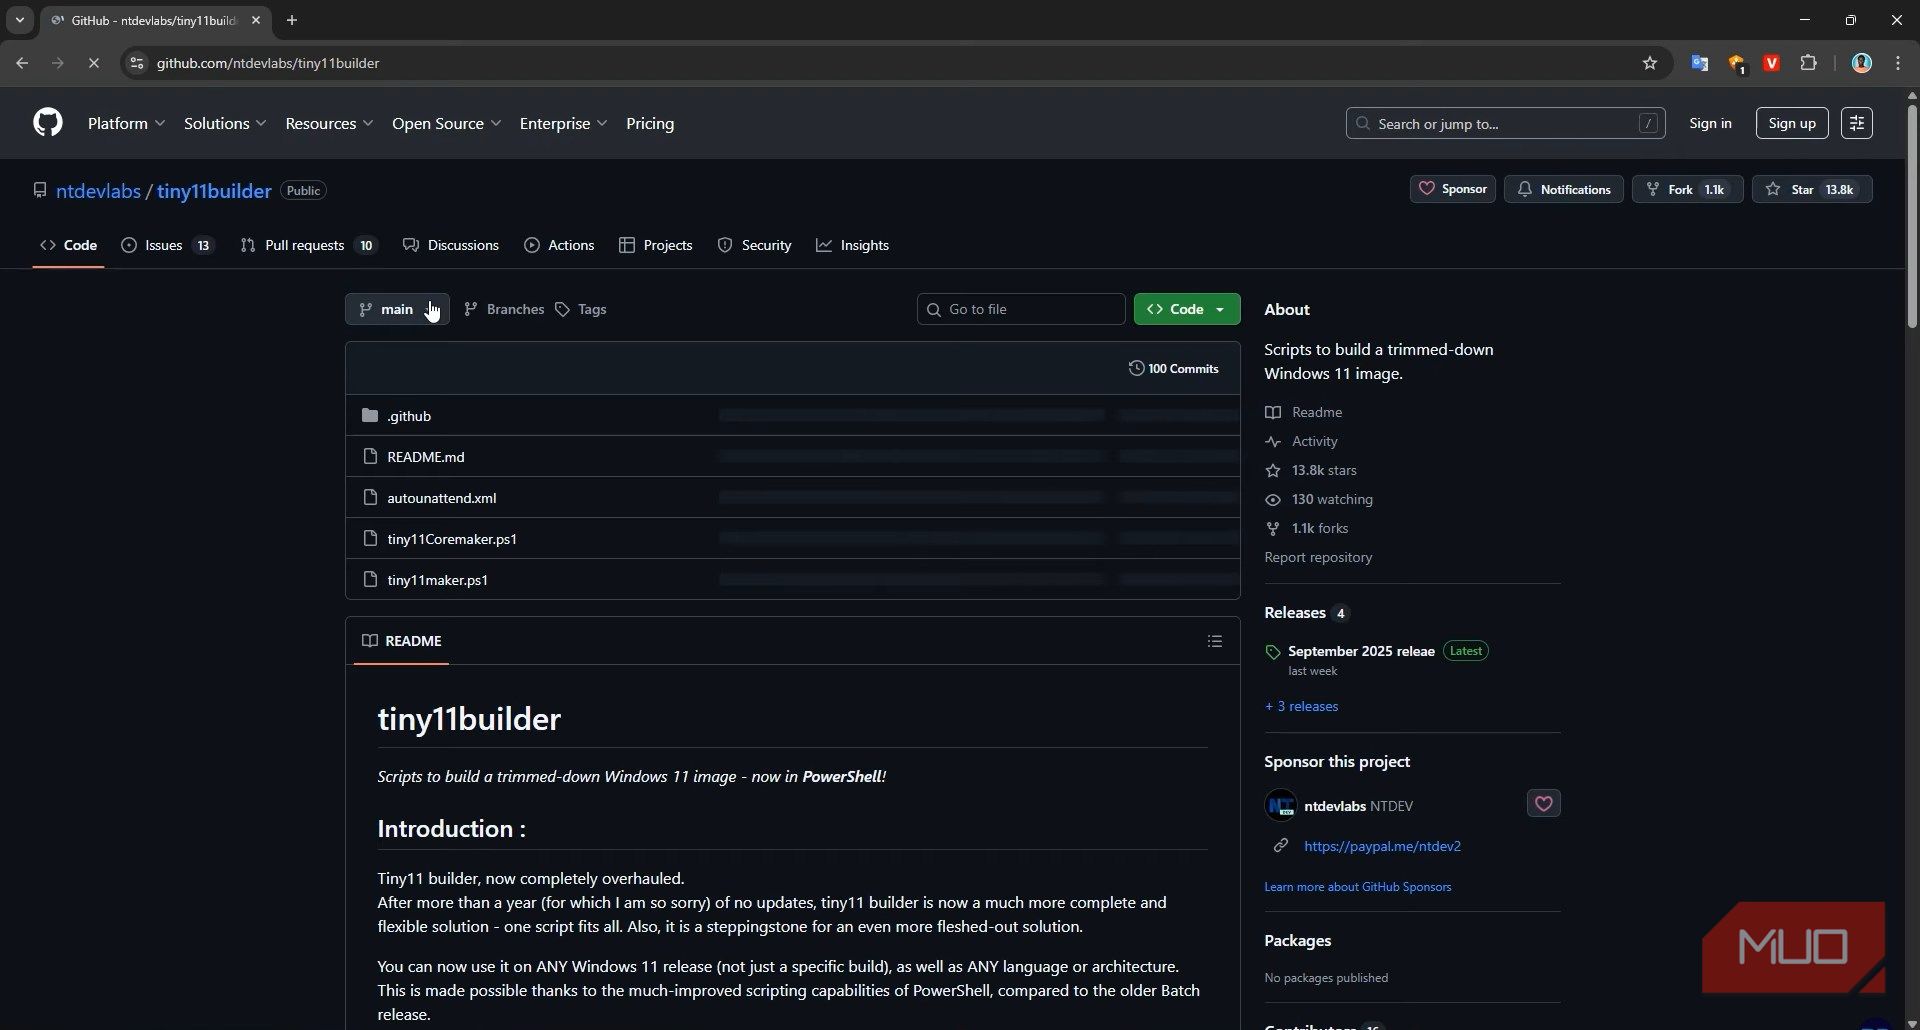The width and height of the screenshot is (1920, 1030).
Task: Click the heart sponsor icon beside ntdevlabs
Action: tap(1543, 804)
